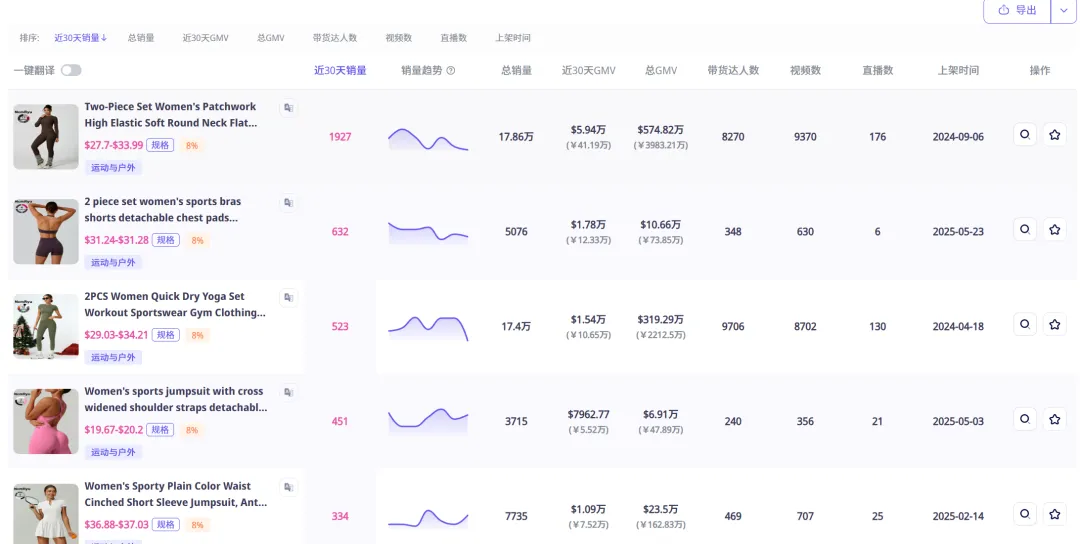This screenshot has height=544, width=1080.
Task: Click the 2025-05-23 listing date
Action: tap(958, 232)
